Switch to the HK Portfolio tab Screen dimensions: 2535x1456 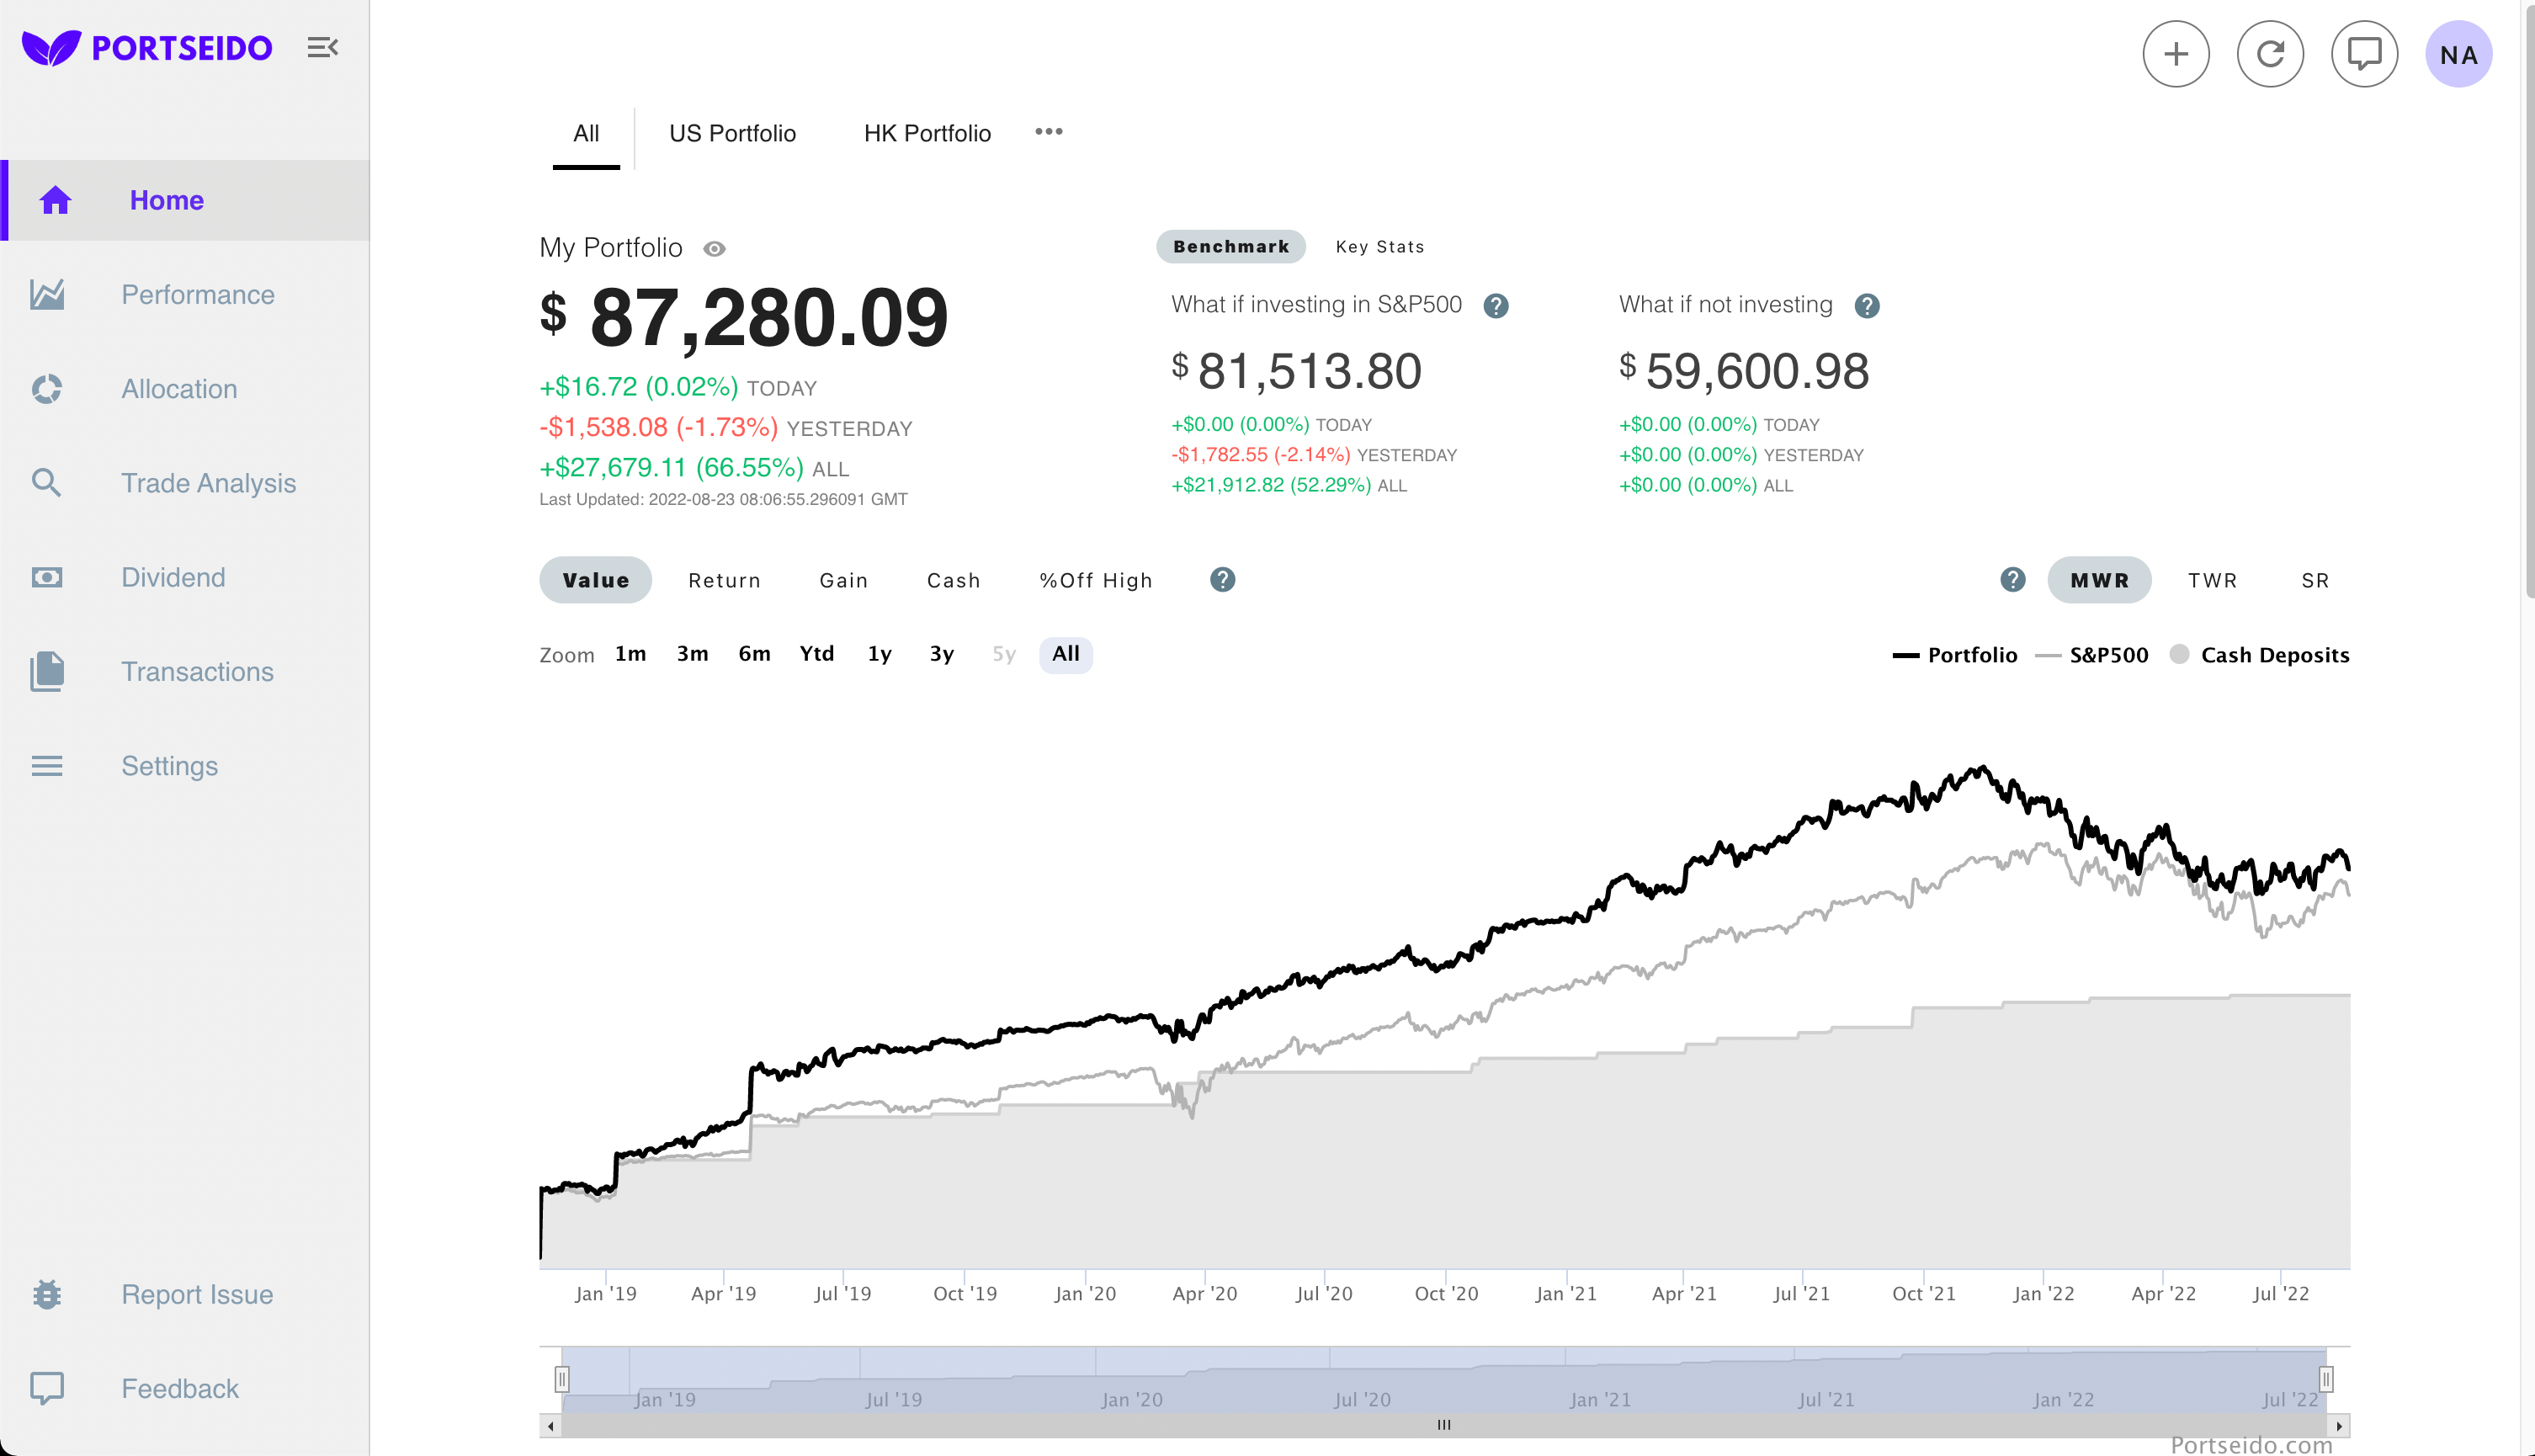(926, 132)
